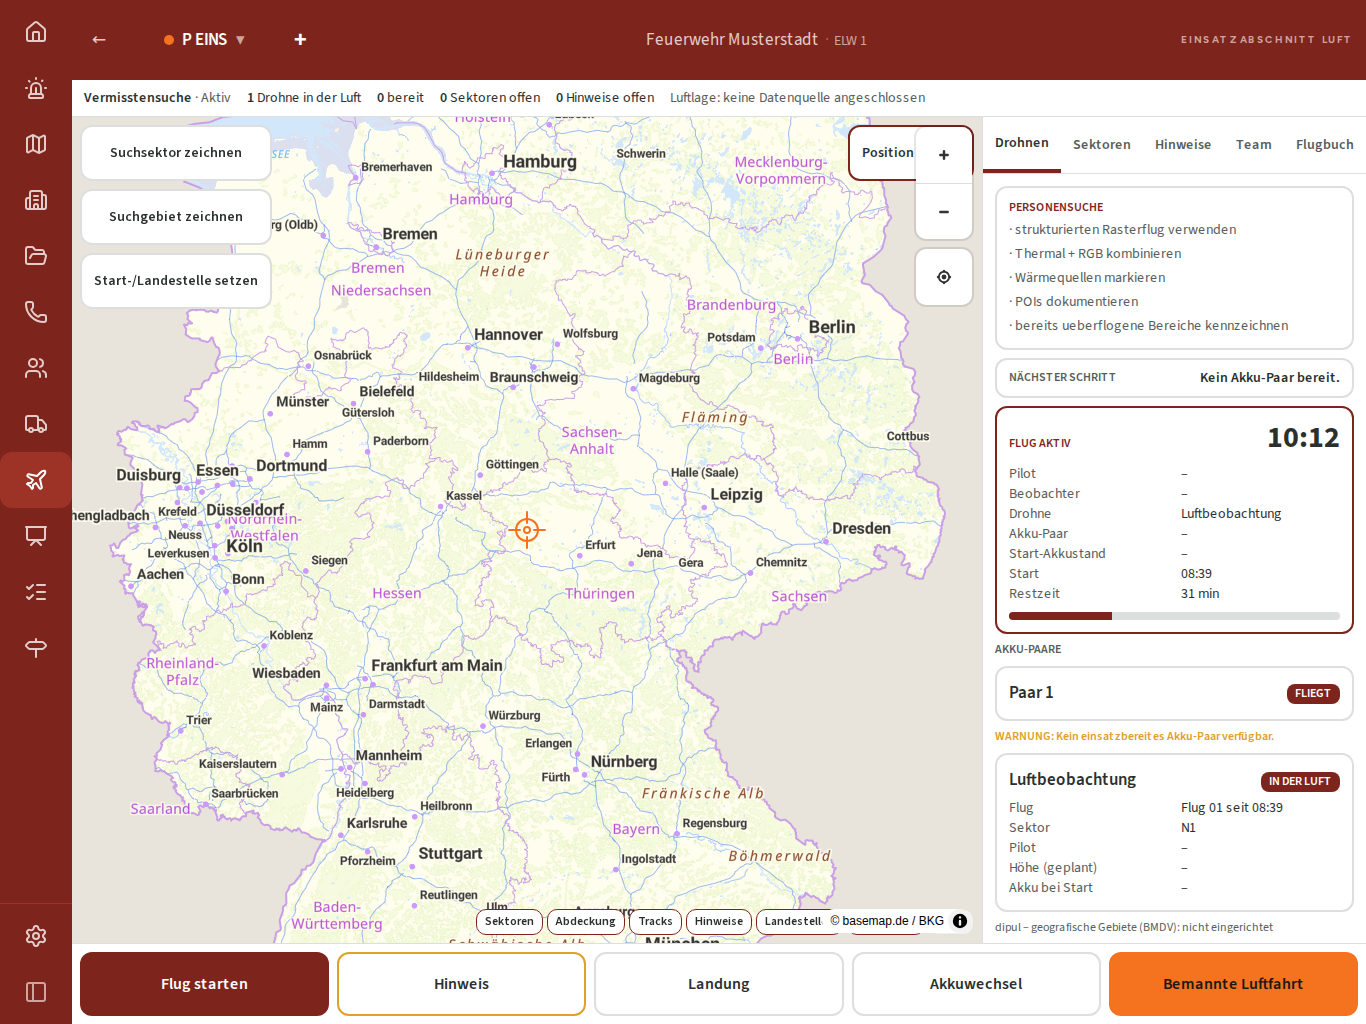The height and width of the screenshot is (1024, 1366).
Task: Open the building icon in the sidebar
Action: [36, 200]
